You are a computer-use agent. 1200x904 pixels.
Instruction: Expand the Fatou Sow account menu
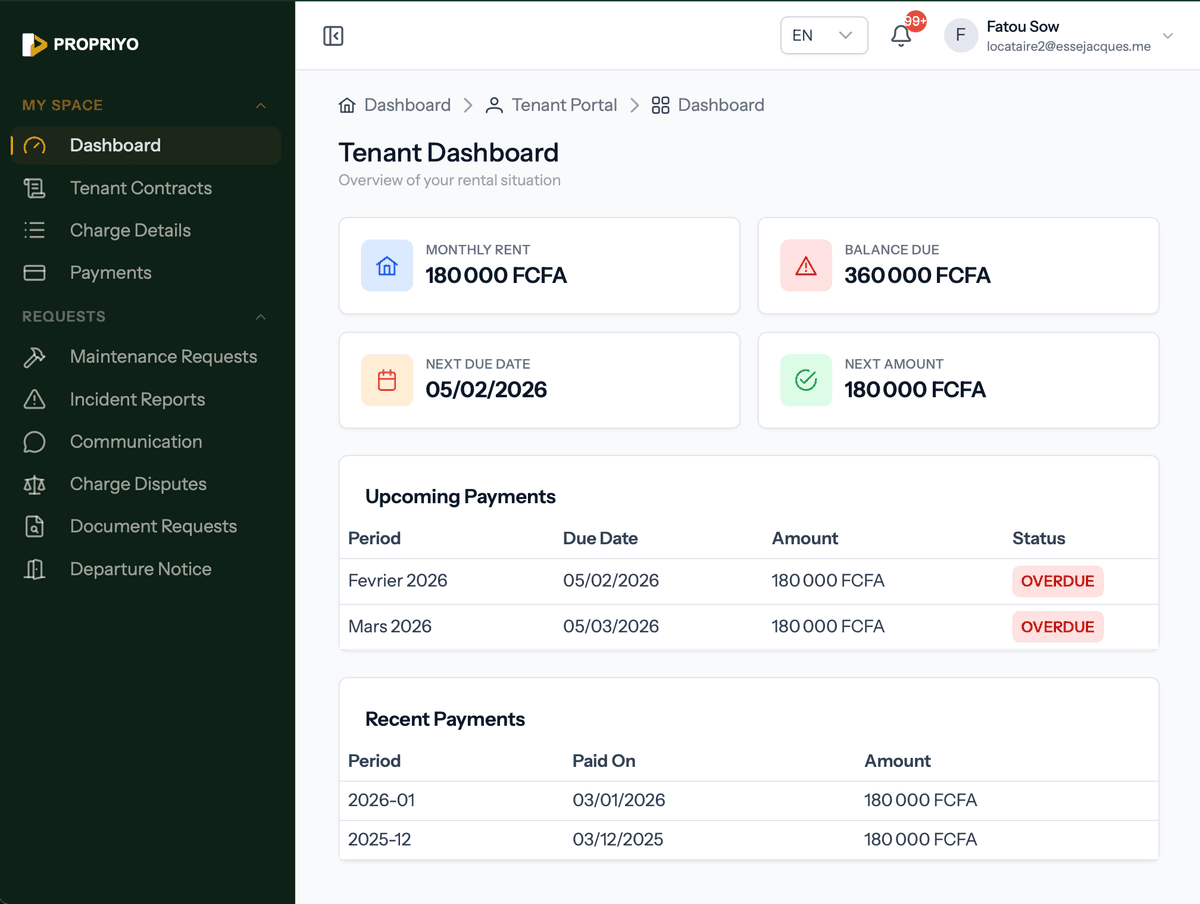click(1168, 36)
